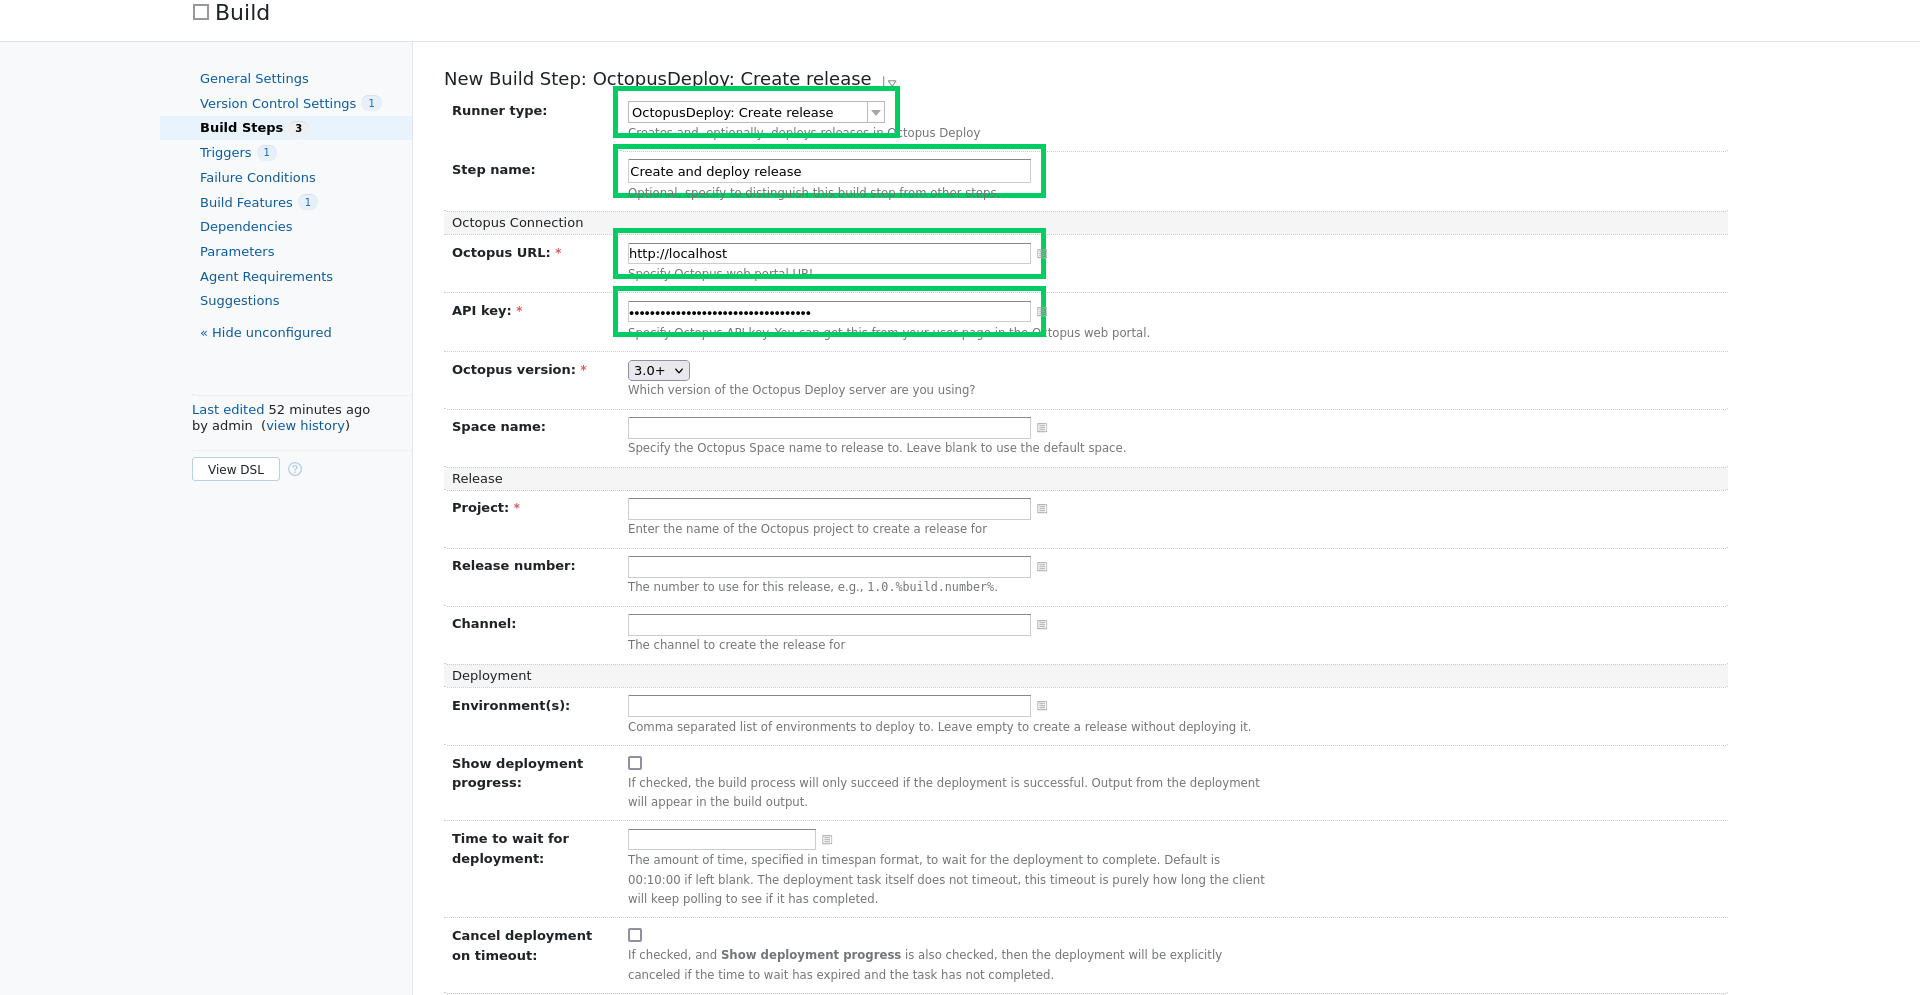Enable Show deployment progress checkbox

(635, 763)
